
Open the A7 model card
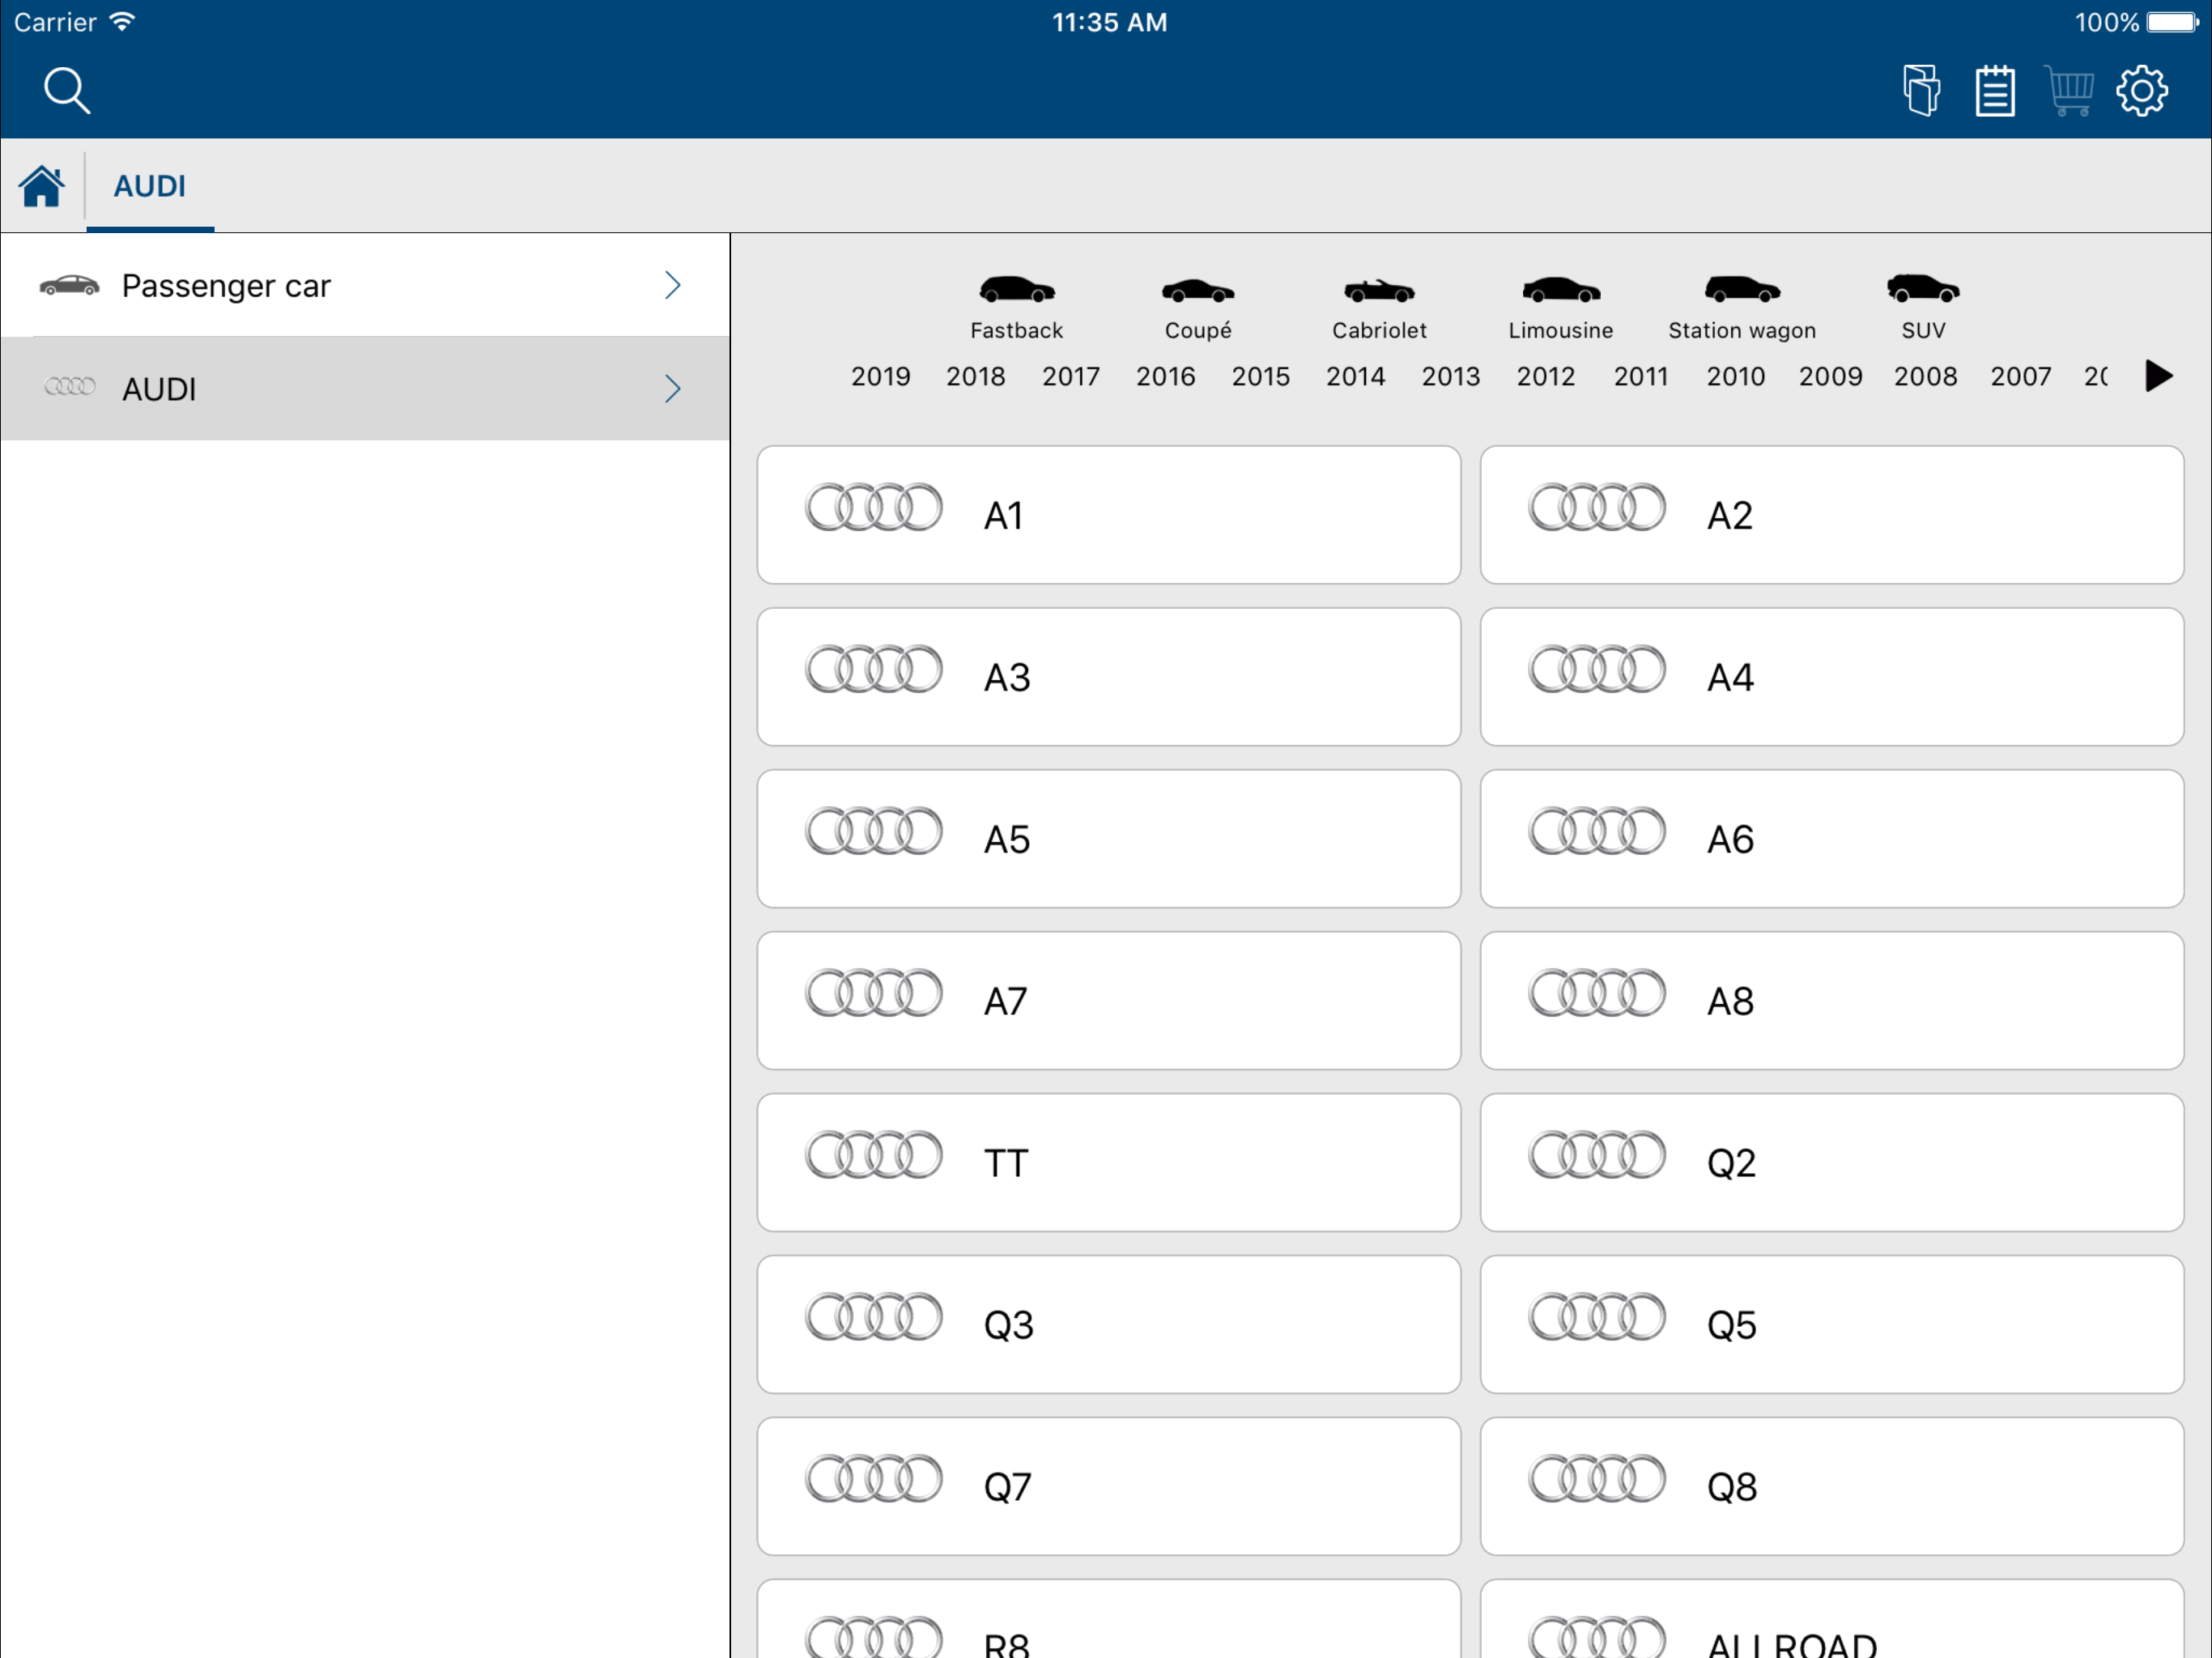[x=1108, y=1001]
